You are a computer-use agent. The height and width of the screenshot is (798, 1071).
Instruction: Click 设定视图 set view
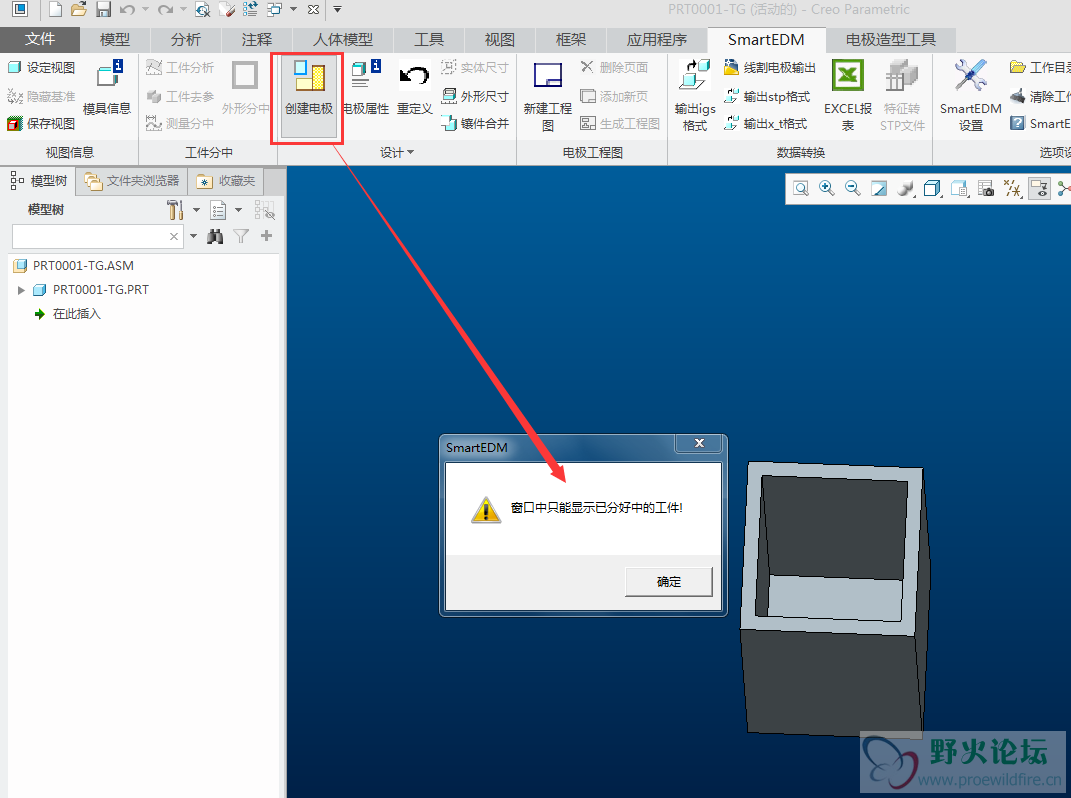point(42,68)
